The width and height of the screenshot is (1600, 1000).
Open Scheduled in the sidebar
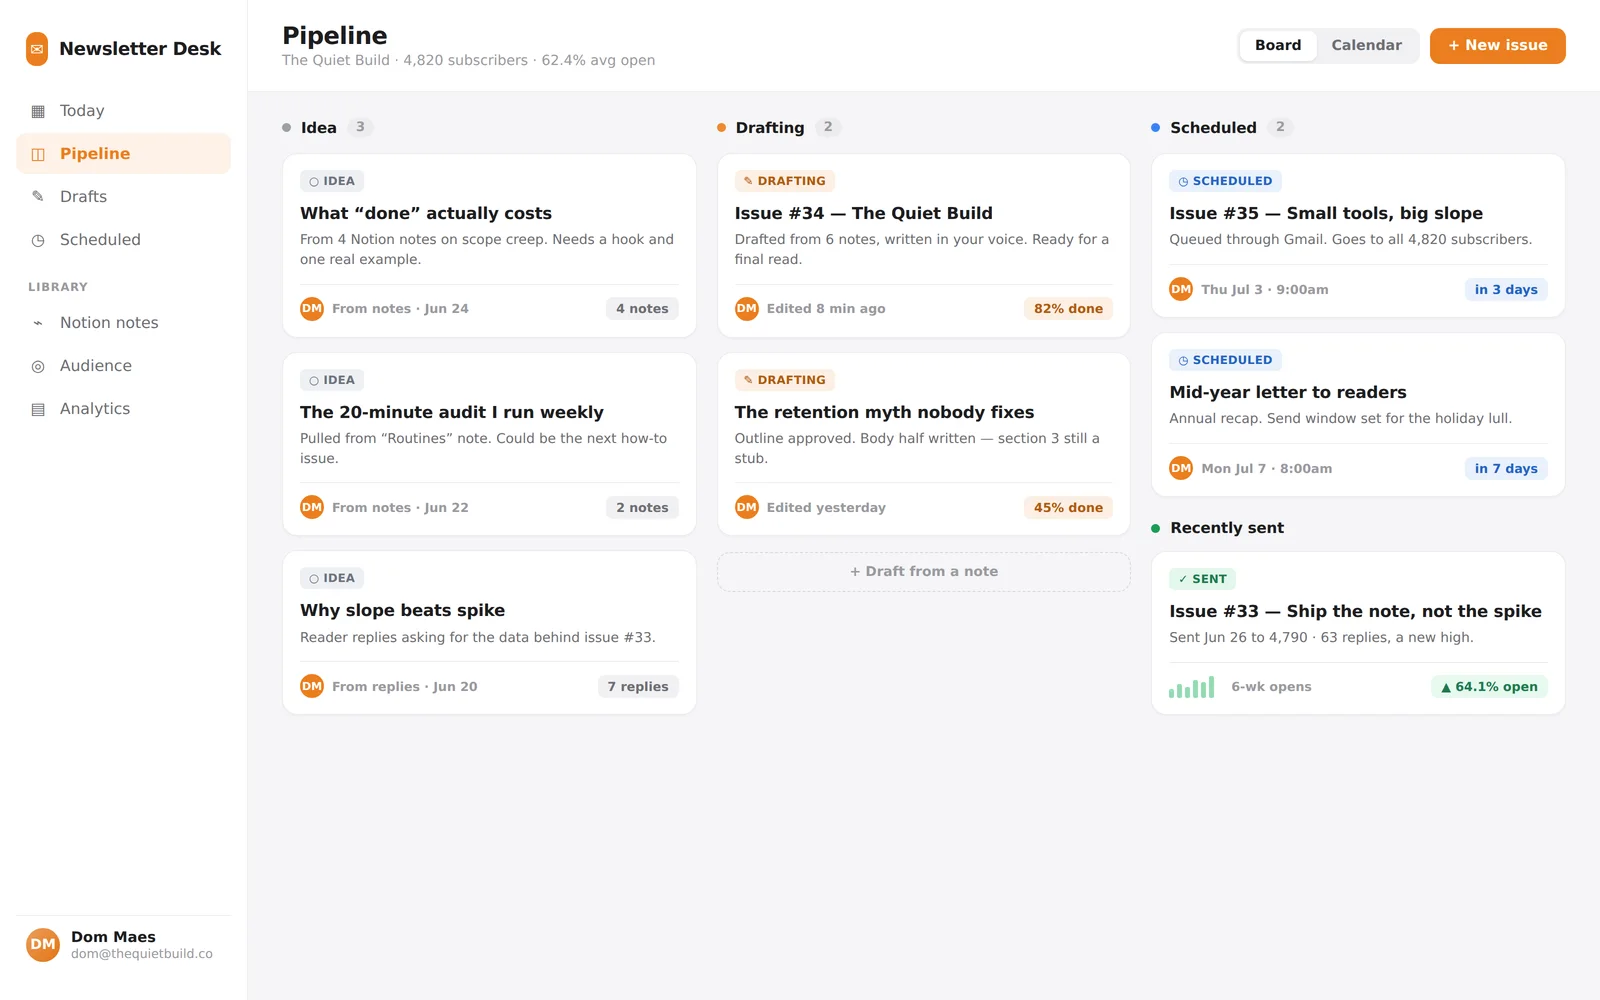coord(123,240)
